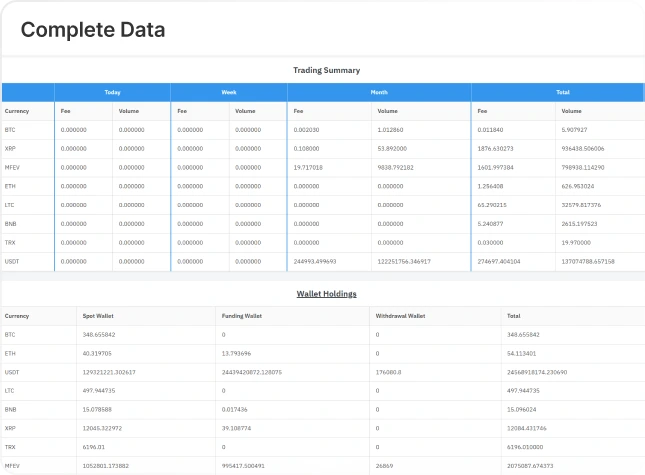This screenshot has width=645, height=475.
Task: Click the Funding Wallet column header
Action: pyautogui.click(x=241, y=316)
